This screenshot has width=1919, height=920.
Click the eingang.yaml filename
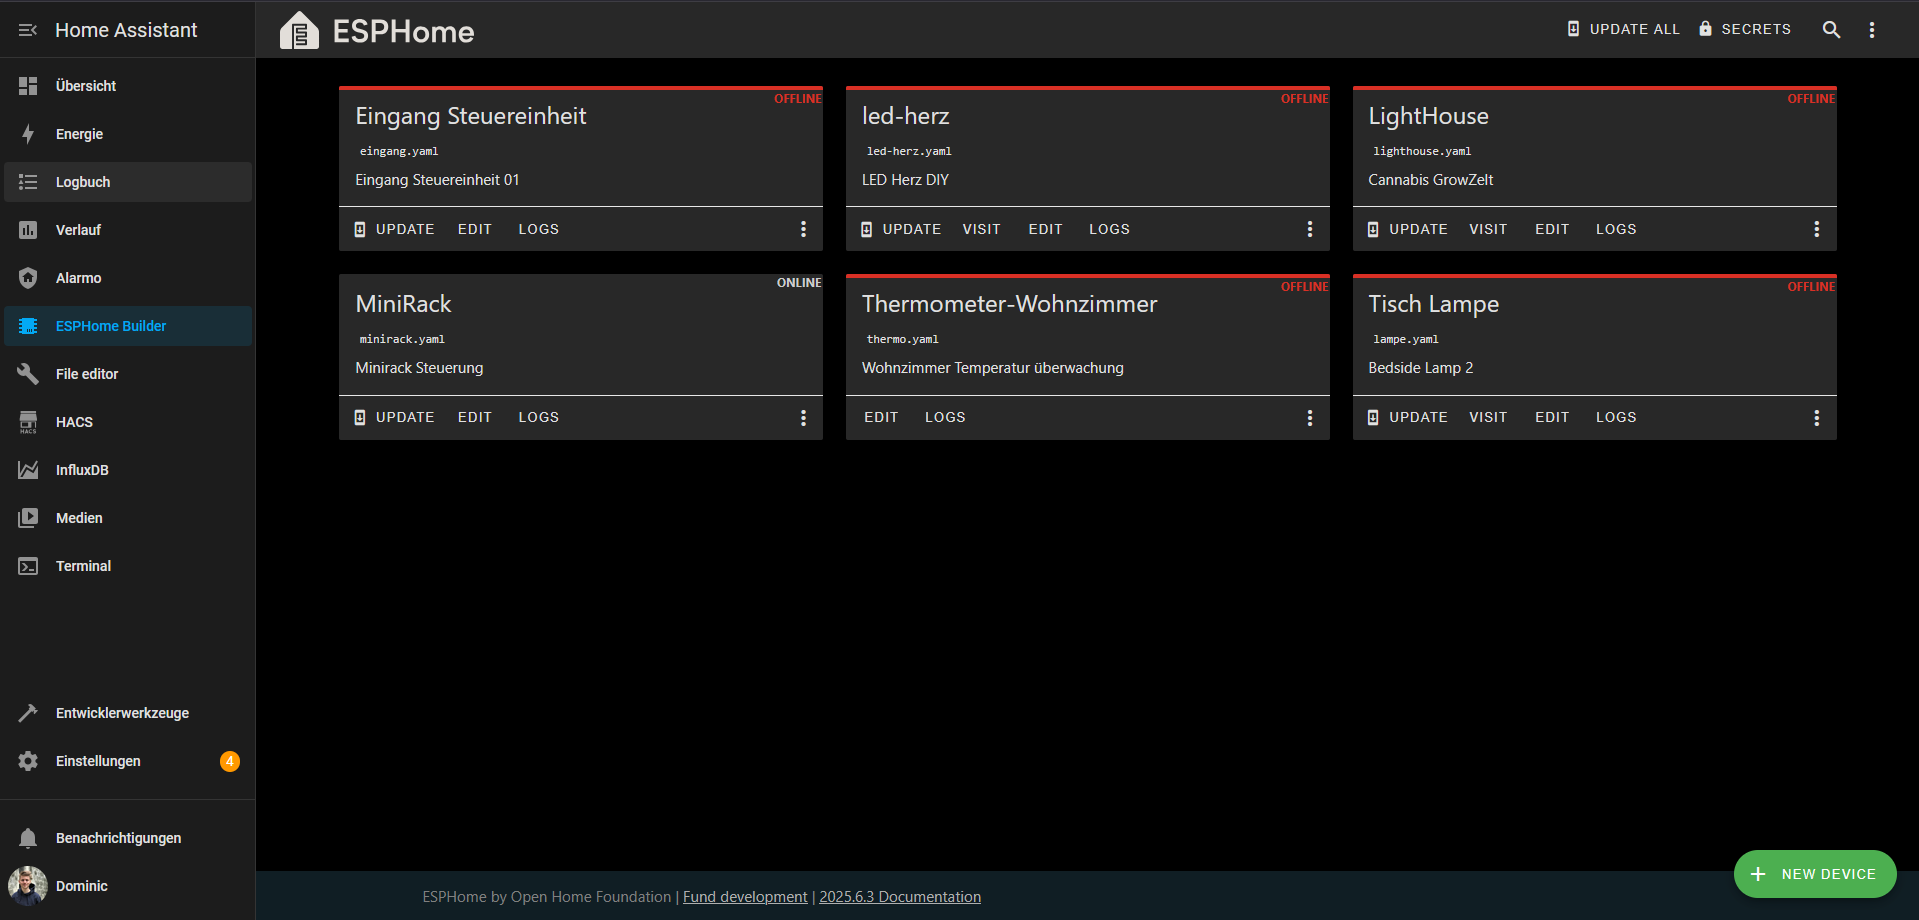(x=399, y=152)
